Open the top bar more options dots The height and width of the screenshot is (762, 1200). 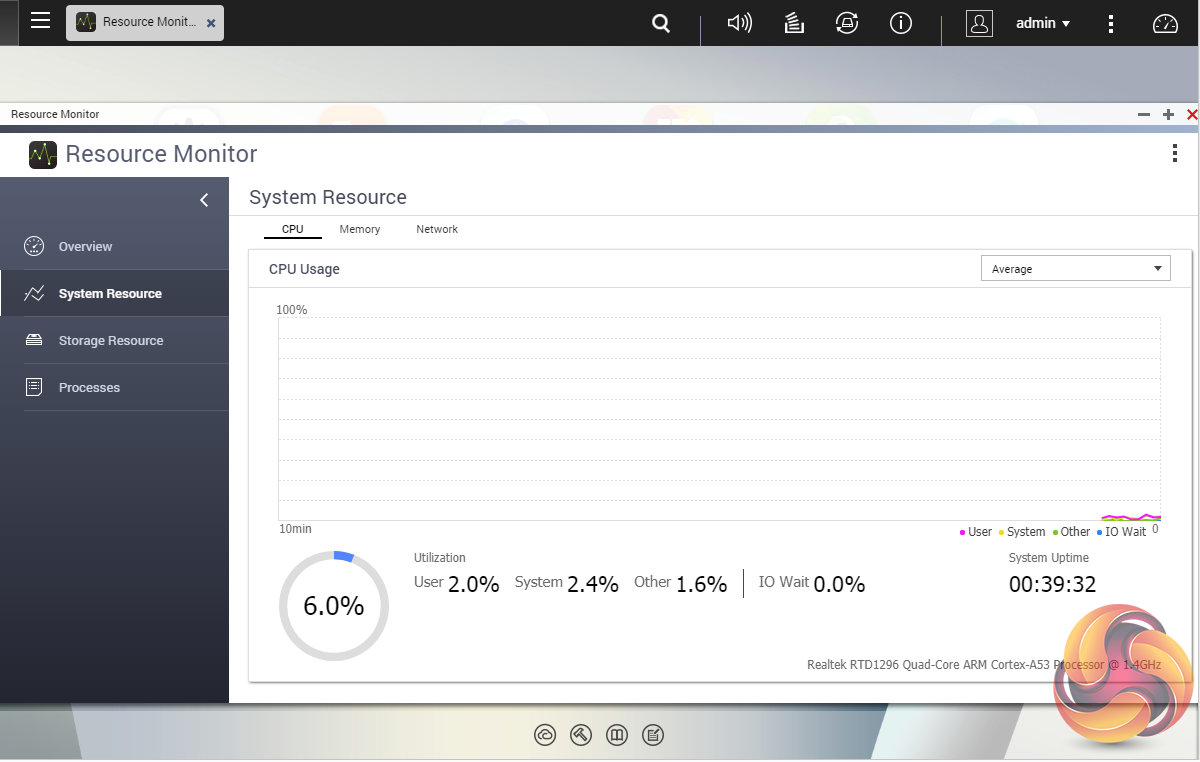click(1111, 23)
